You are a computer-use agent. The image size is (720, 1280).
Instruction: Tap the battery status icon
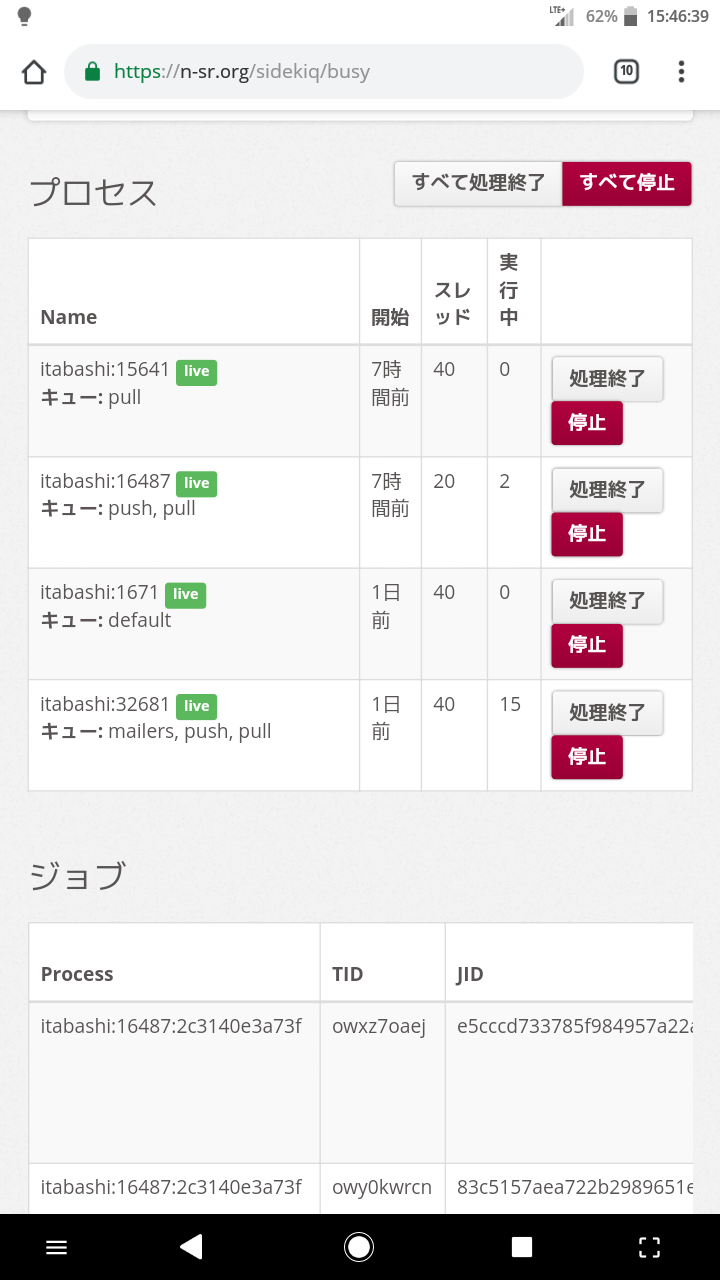(x=630, y=16)
